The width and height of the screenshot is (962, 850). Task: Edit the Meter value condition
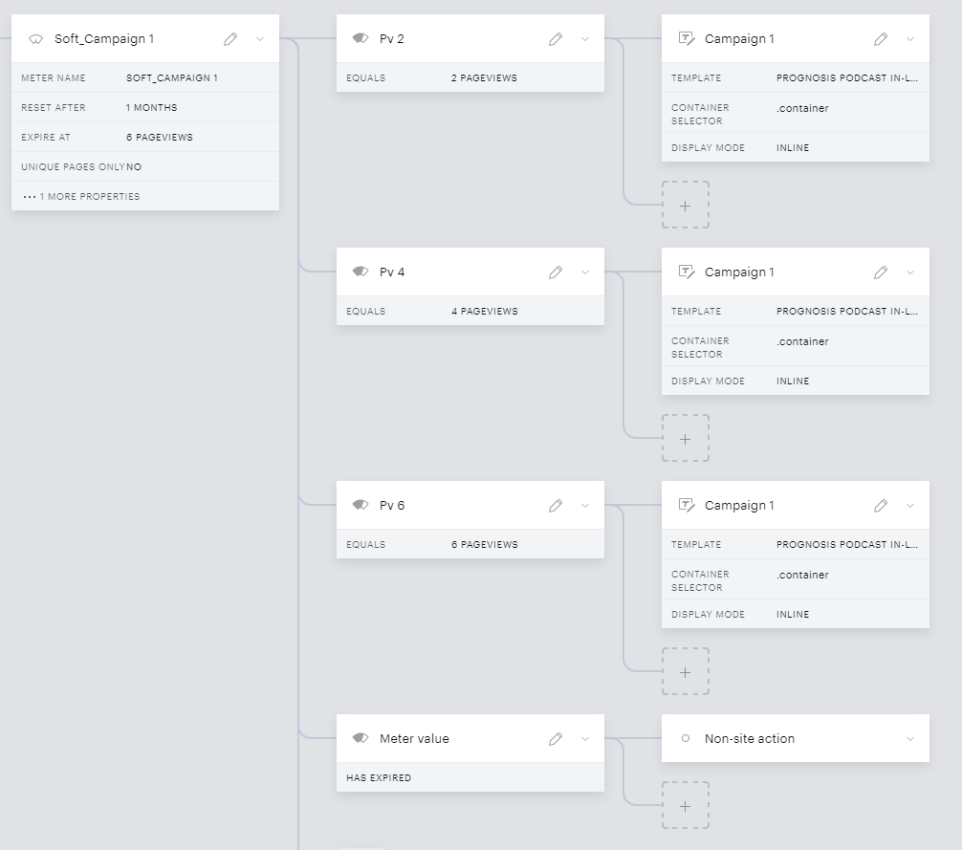pos(555,738)
